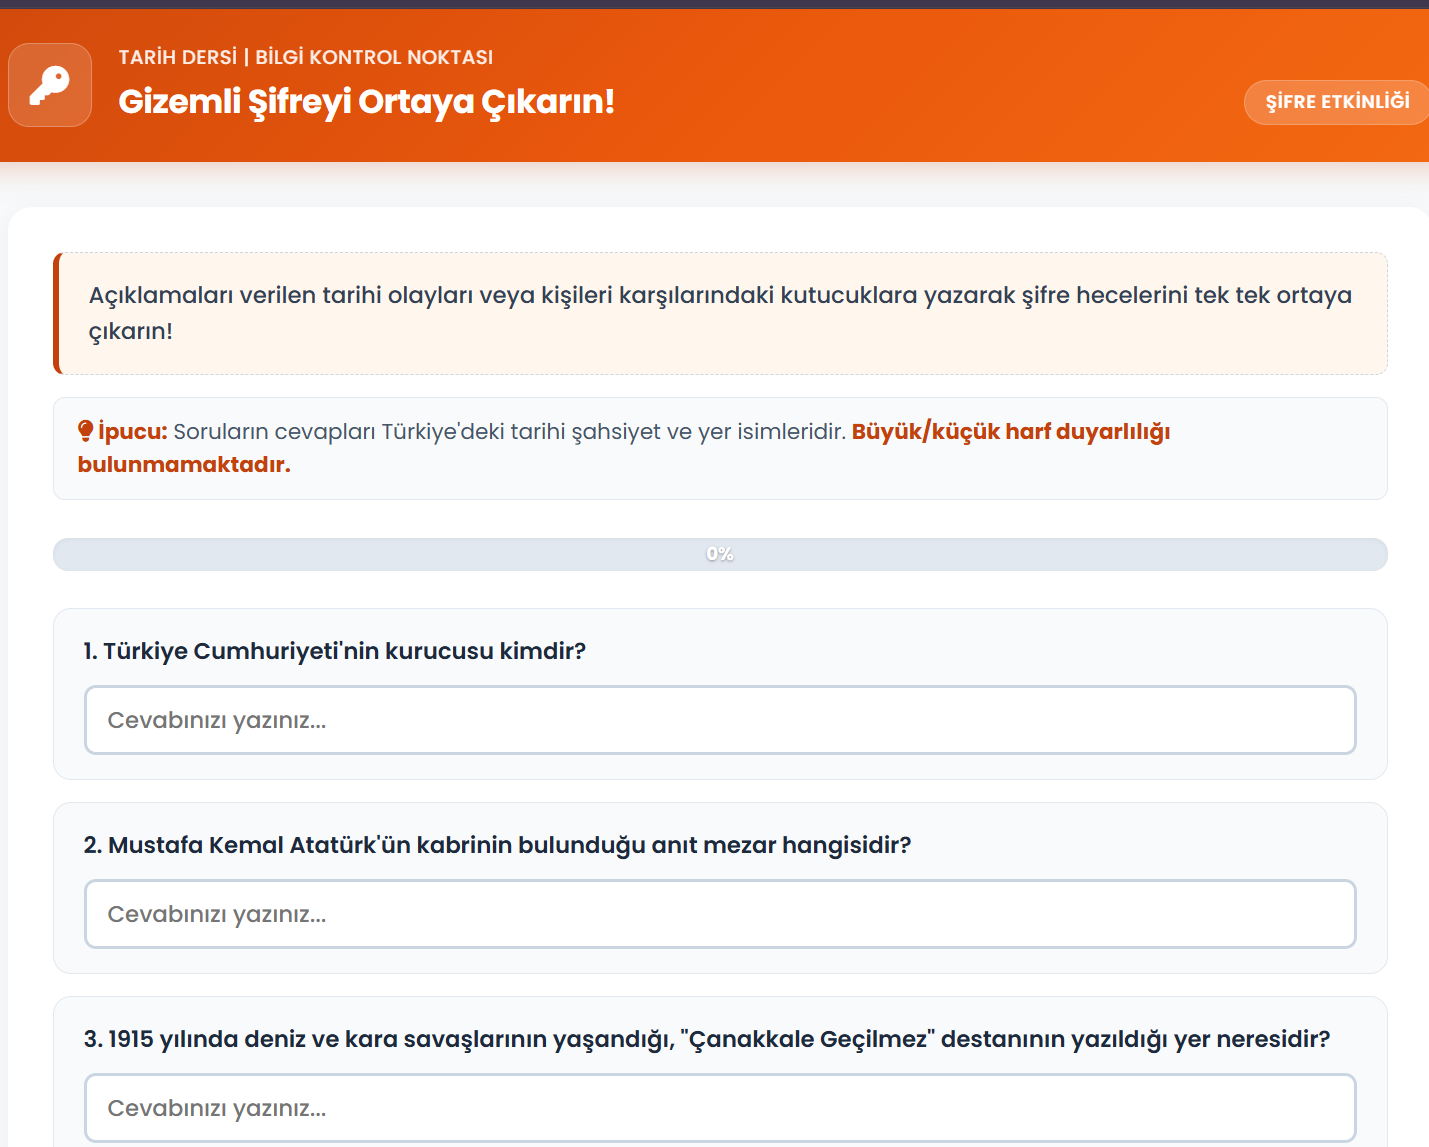Click the ŞİFRE ETKİNLİĞİ badge

[1337, 102]
